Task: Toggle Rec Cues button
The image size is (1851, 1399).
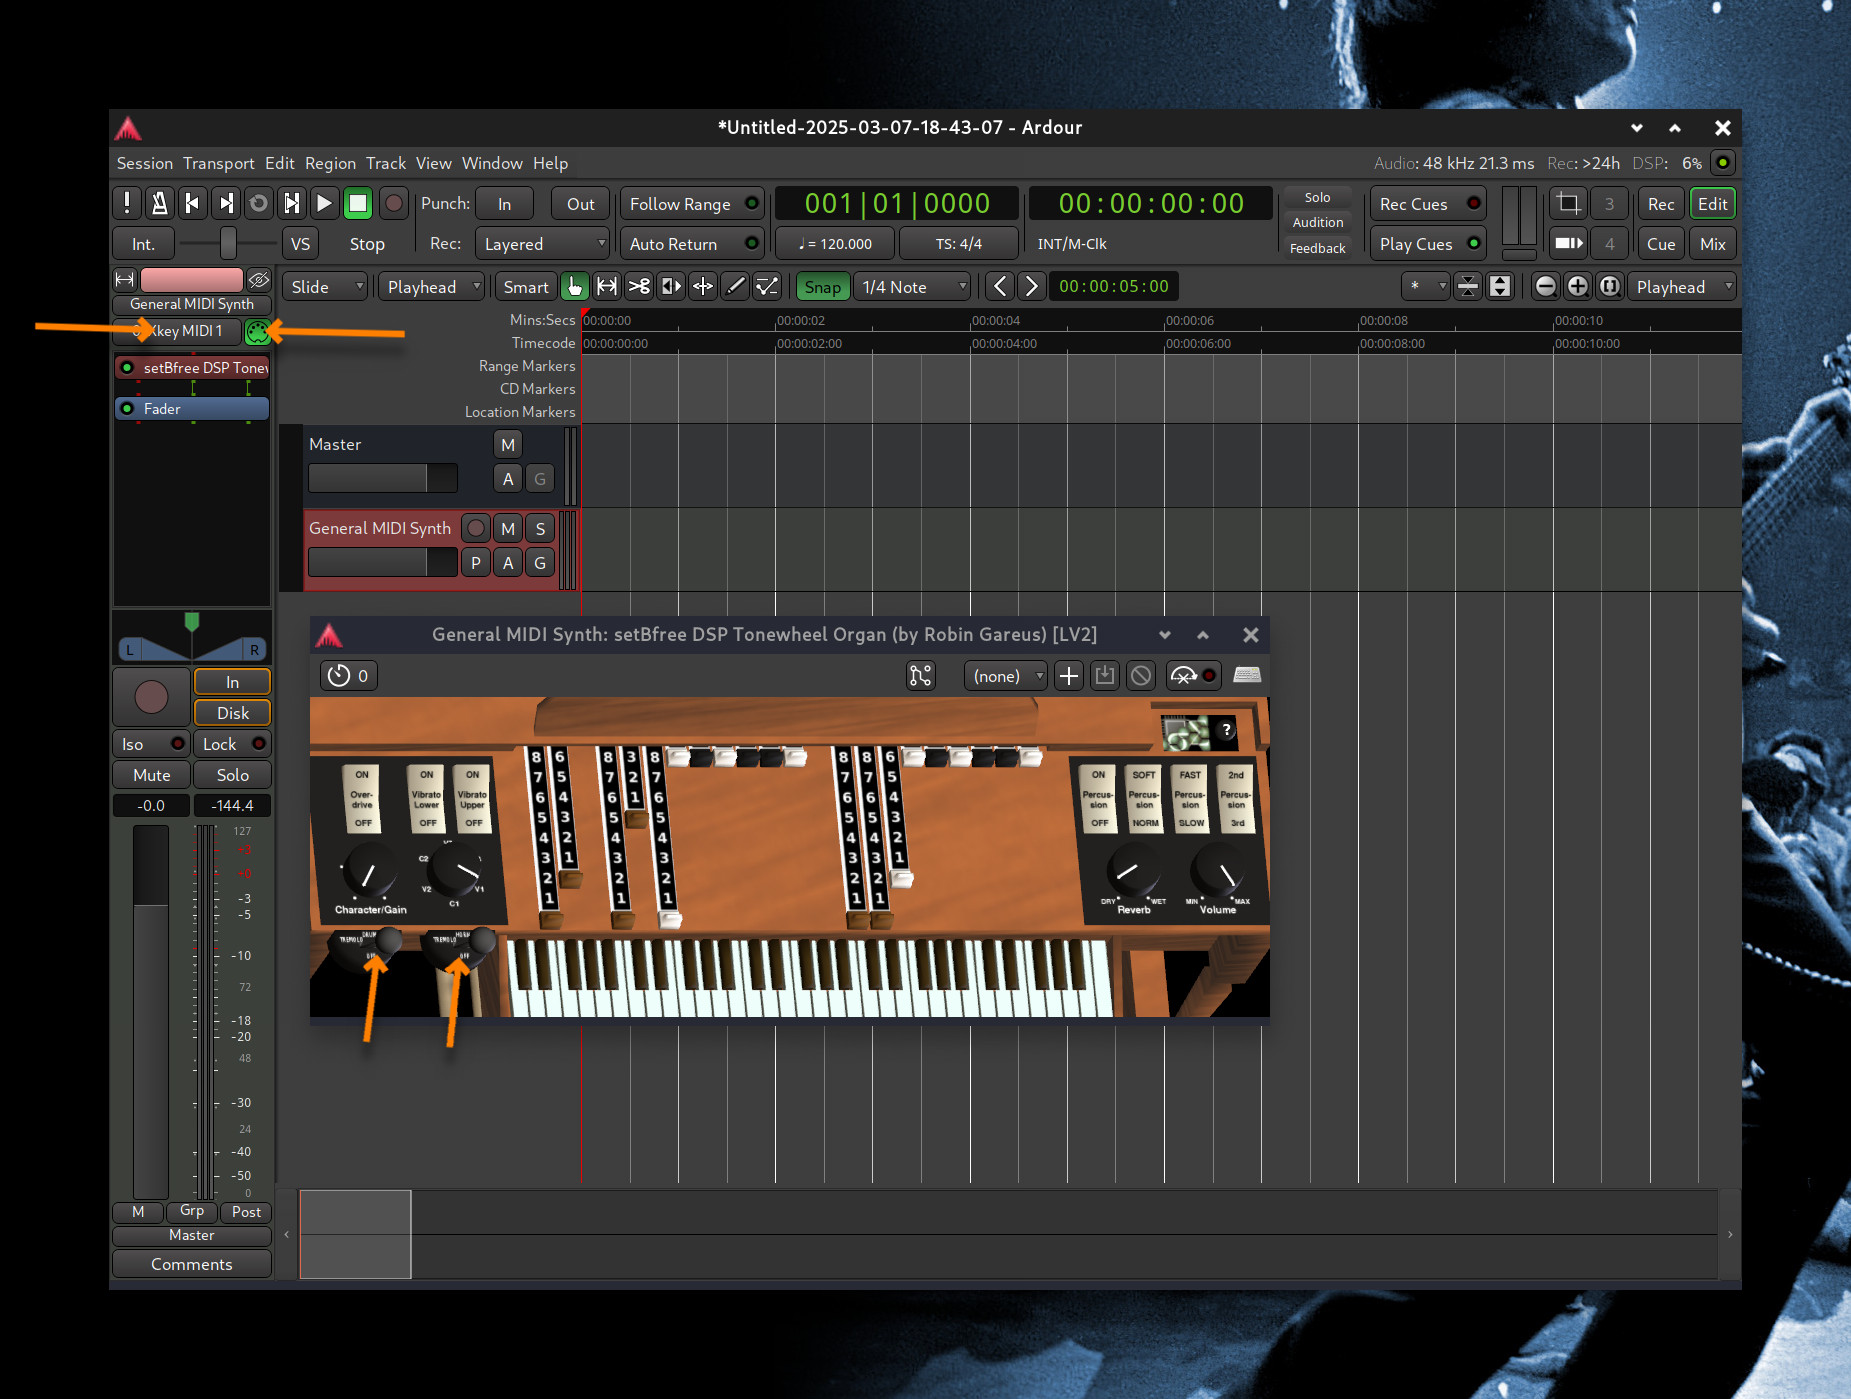Action: click(x=1428, y=204)
